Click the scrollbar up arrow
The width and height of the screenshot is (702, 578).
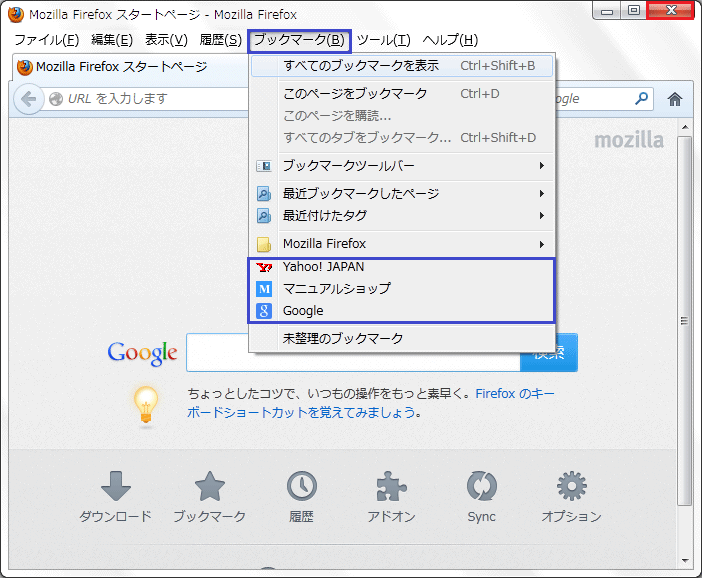point(685,127)
